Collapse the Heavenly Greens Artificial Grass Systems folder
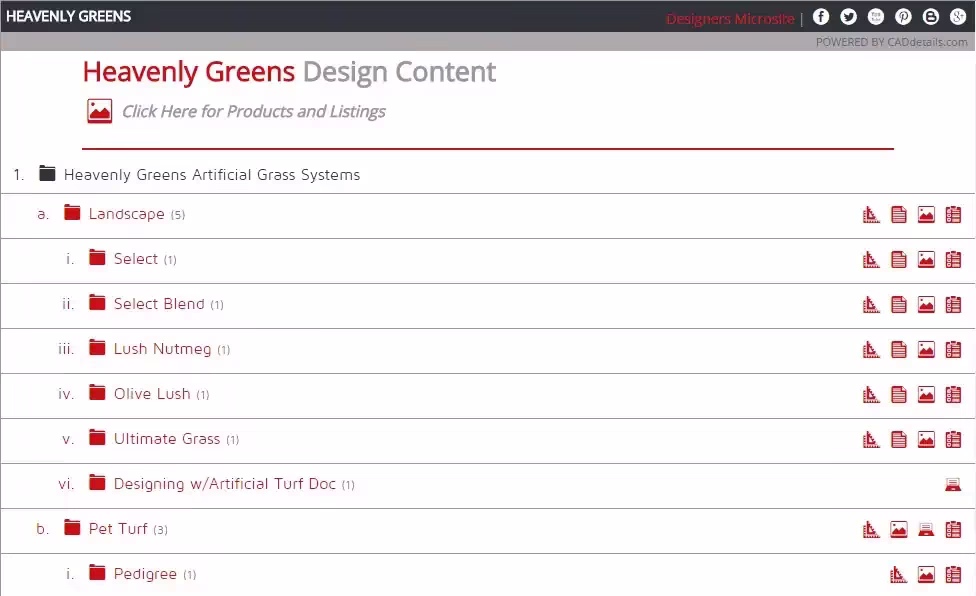 [47, 173]
